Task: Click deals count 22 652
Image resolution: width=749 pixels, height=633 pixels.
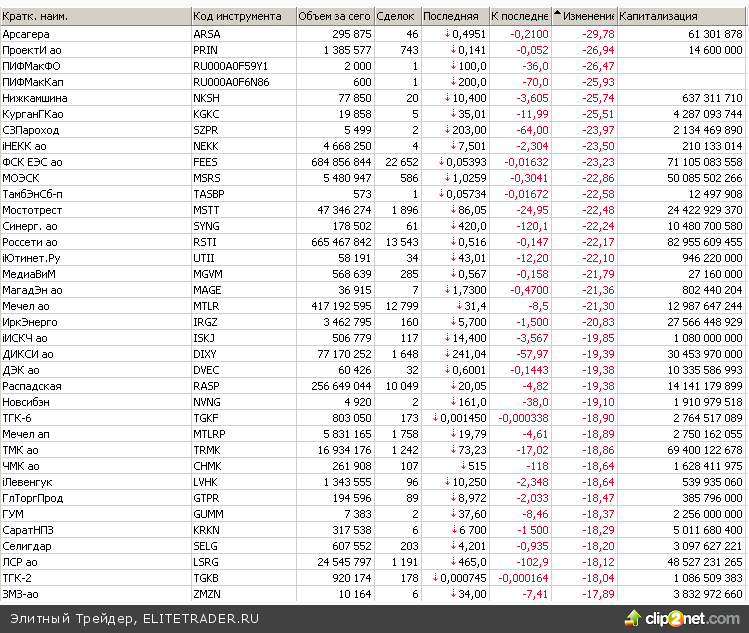Action: click(402, 162)
